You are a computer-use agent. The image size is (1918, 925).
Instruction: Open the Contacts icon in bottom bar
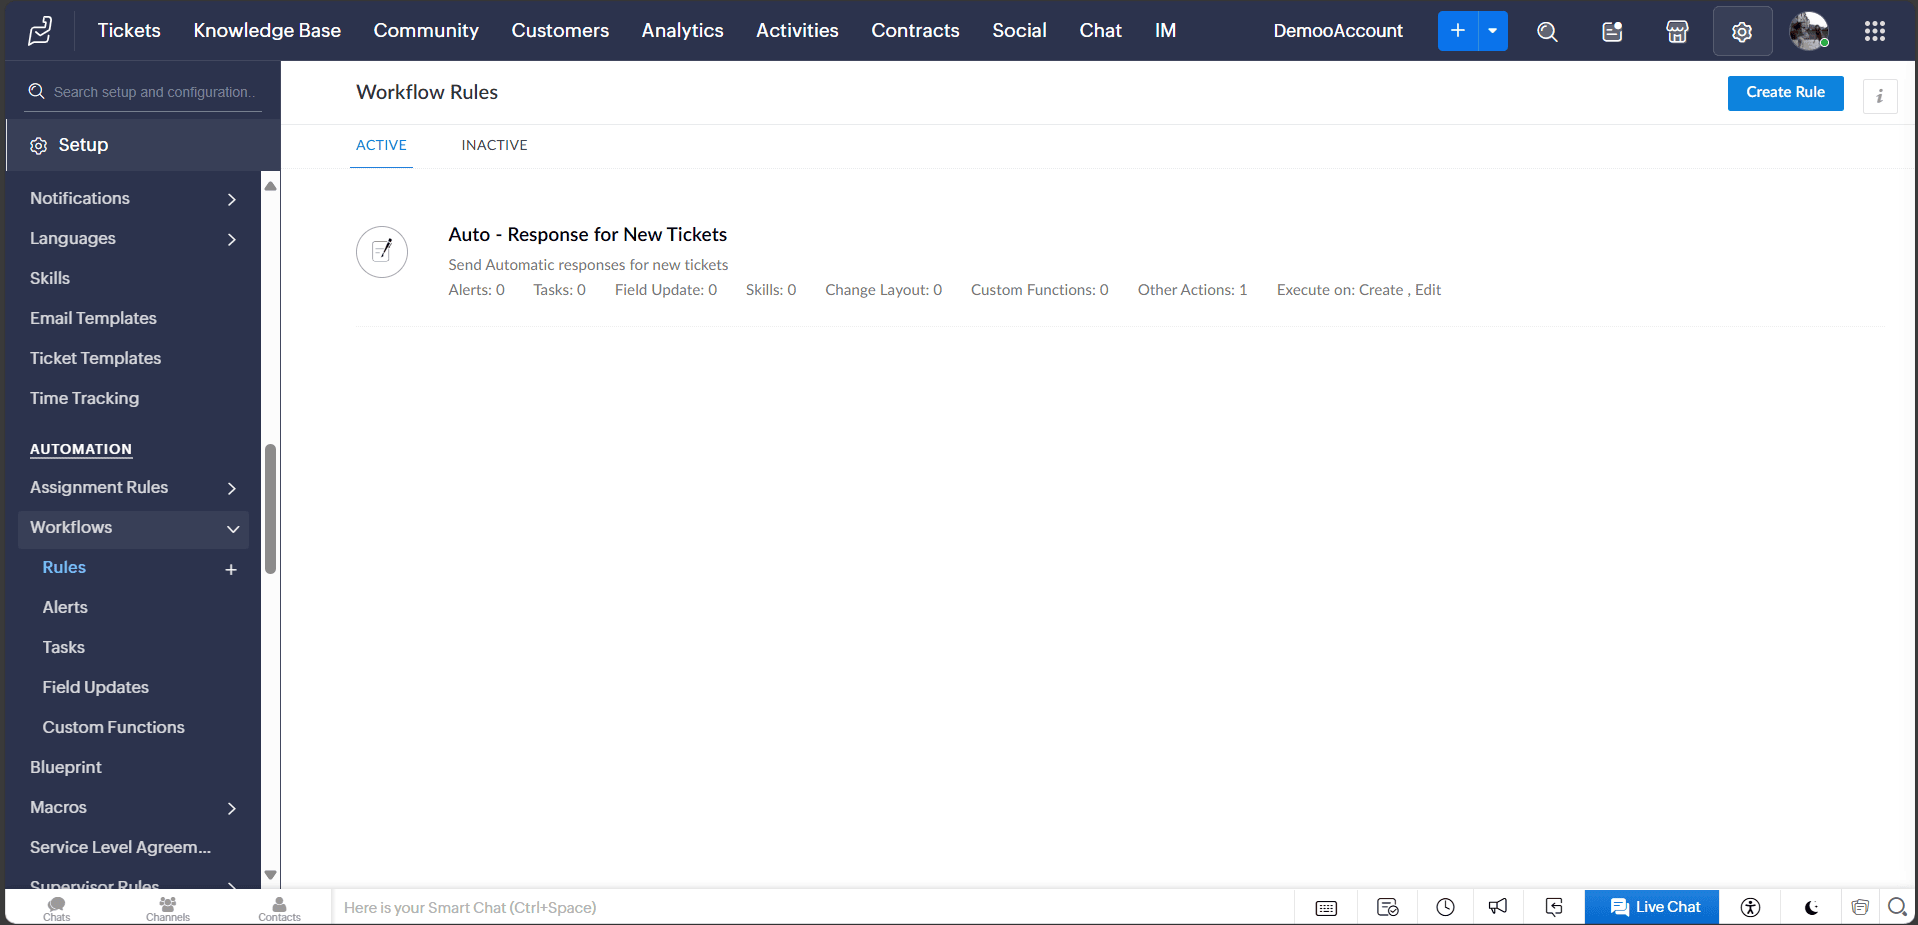(x=279, y=907)
